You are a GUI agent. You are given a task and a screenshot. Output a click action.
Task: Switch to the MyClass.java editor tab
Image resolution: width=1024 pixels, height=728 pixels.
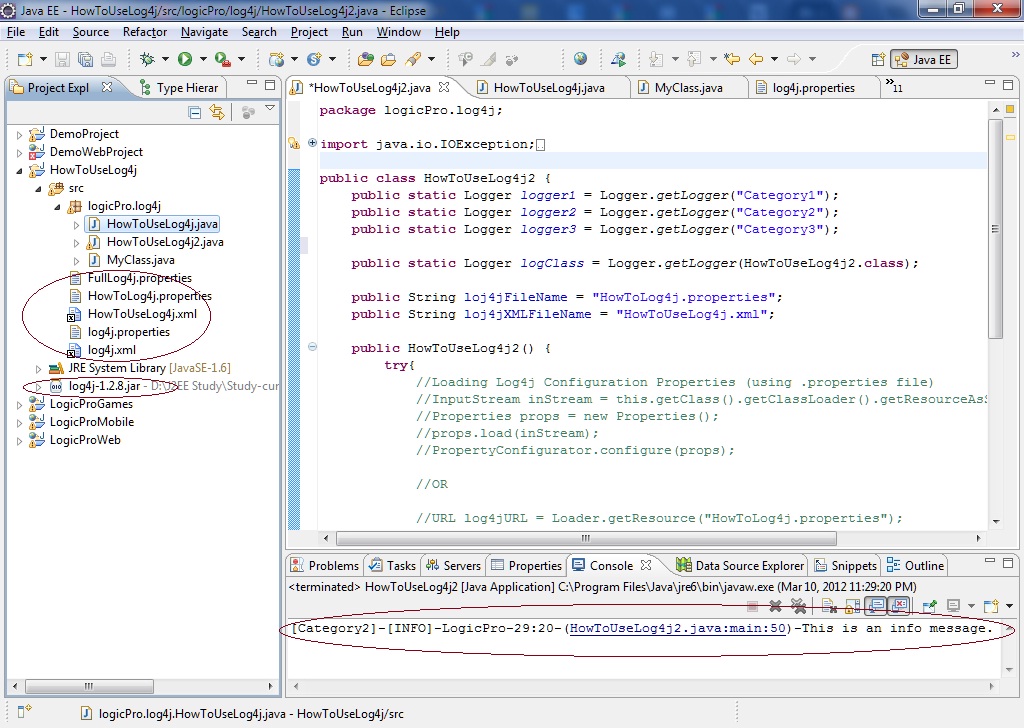[688, 88]
